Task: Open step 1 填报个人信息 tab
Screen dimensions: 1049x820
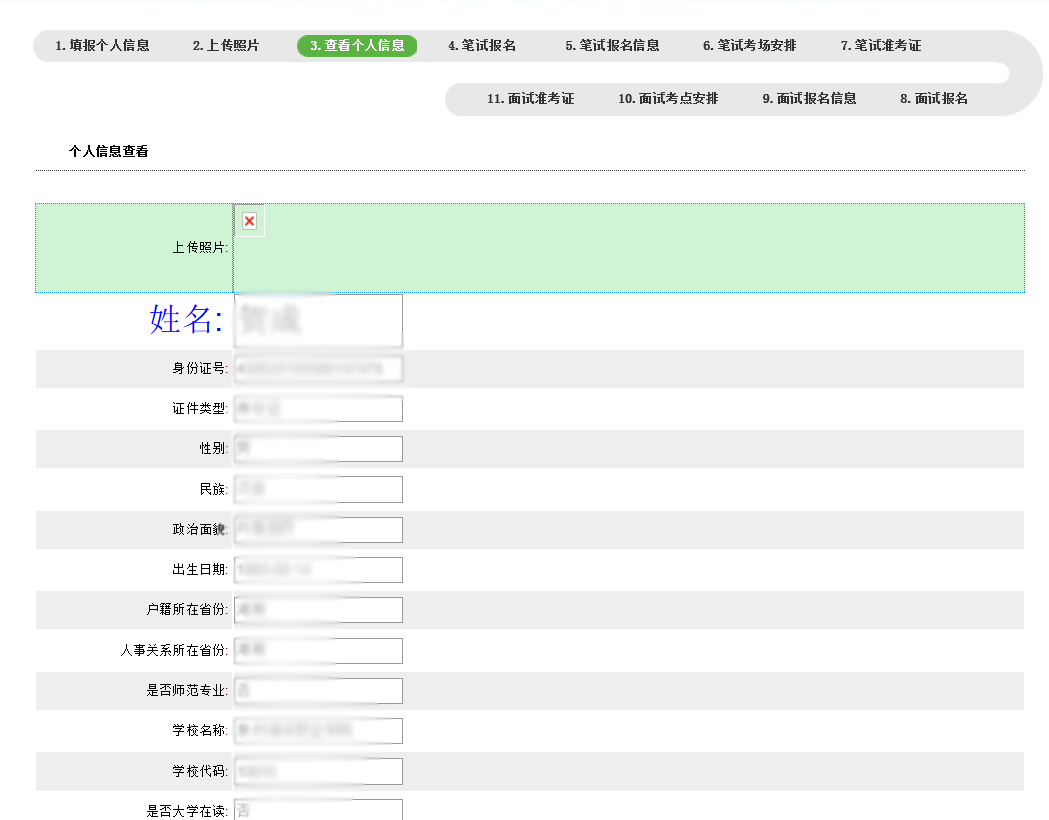Action: pyautogui.click(x=102, y=46)
